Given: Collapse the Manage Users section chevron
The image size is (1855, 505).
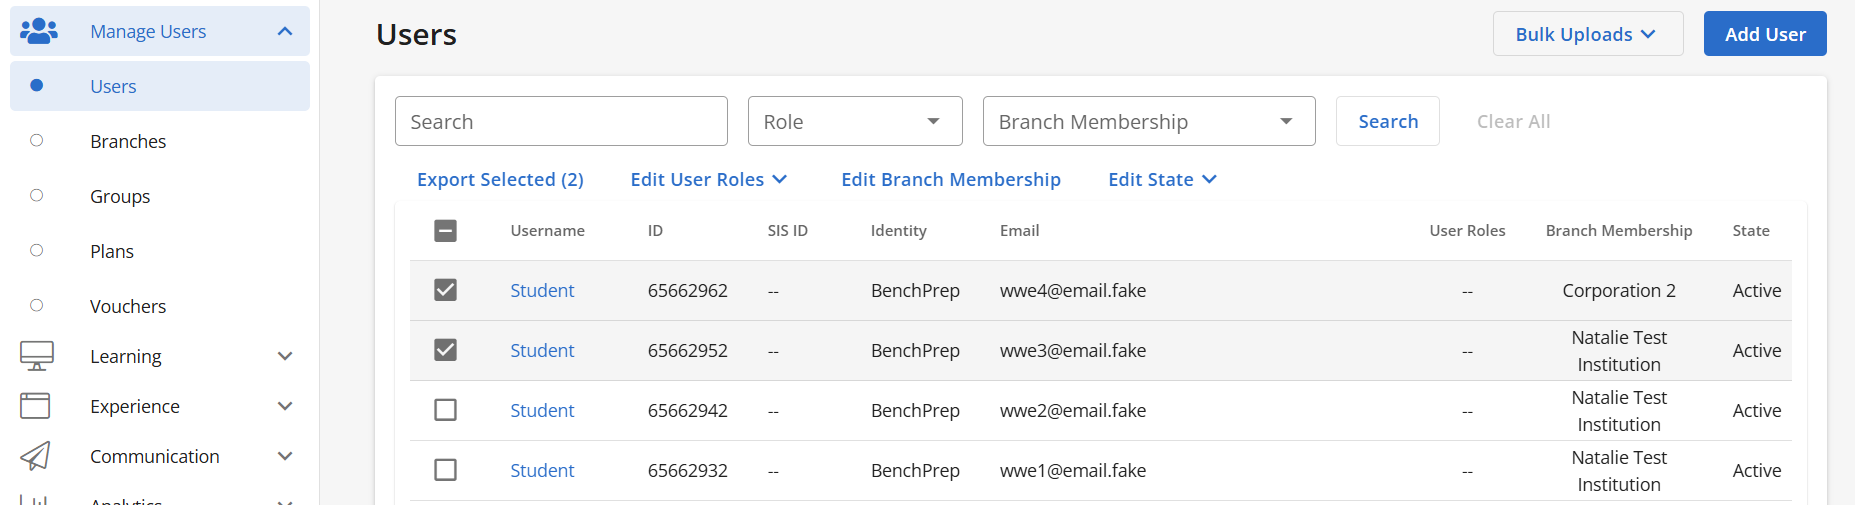Looking at the screenshot, I should [x=285, y=31].
